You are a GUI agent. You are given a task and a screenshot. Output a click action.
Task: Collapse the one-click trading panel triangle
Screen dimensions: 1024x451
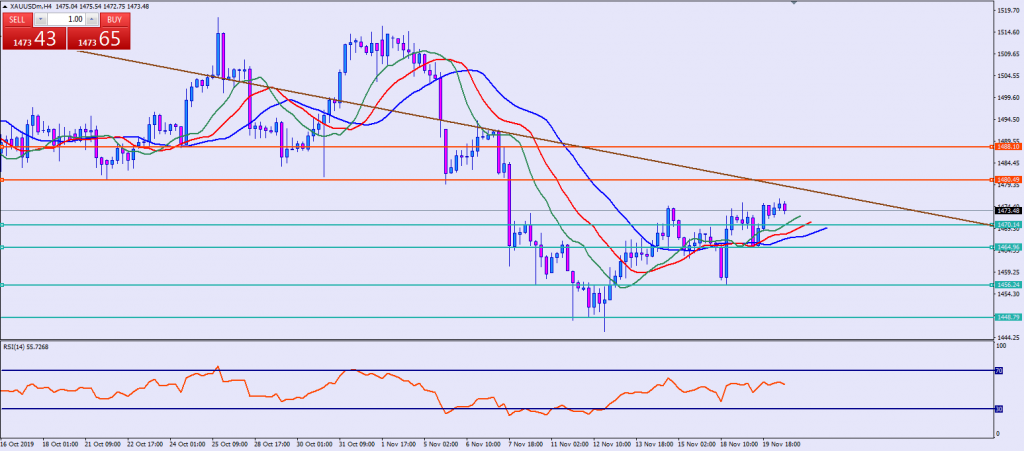click(4, 6)
